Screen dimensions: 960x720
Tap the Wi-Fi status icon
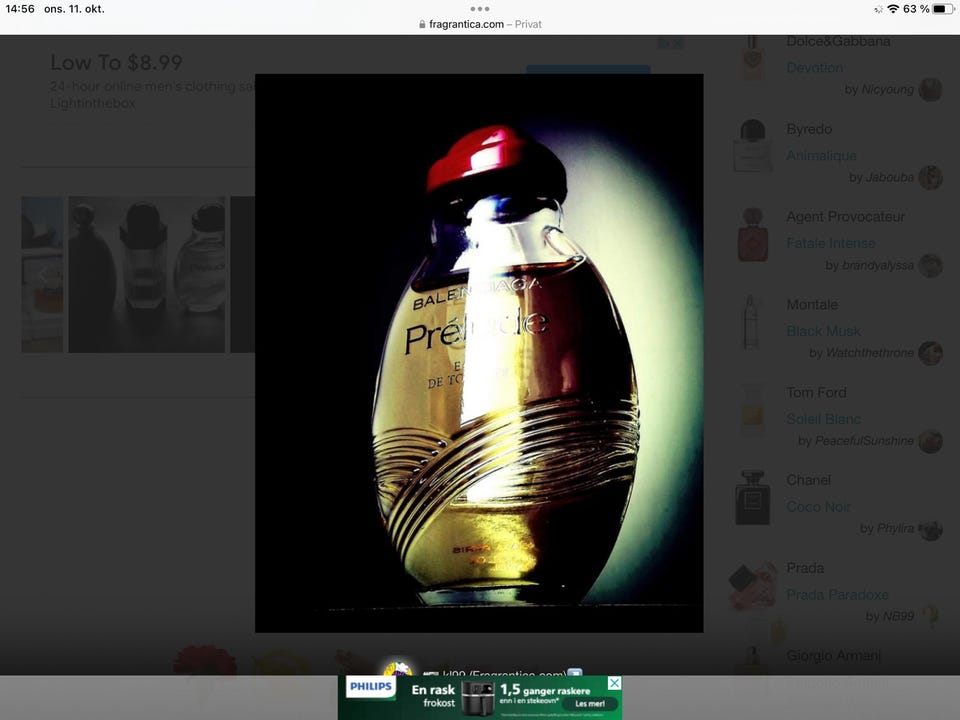(893, 9)
